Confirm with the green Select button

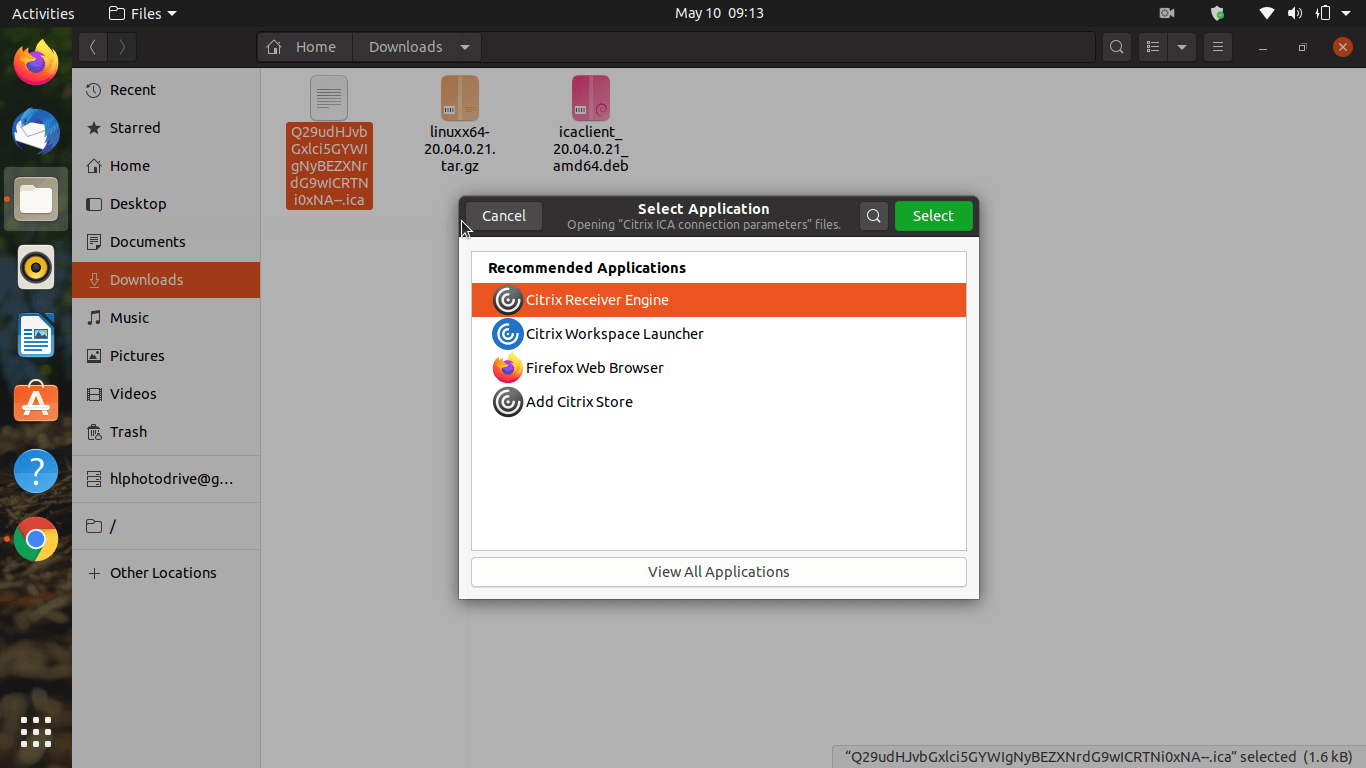933,216
